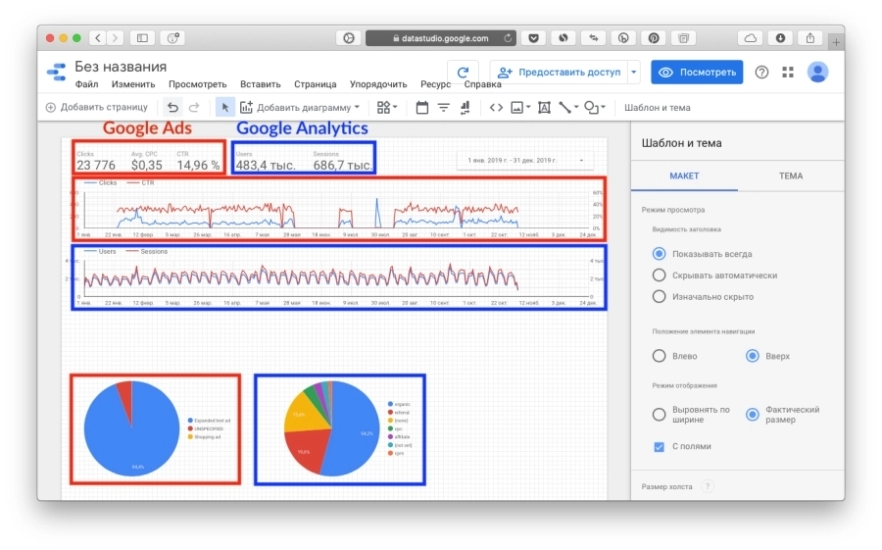Open a new Safari tab
Viewport: 882px width, 550px height.
(836, 42)
